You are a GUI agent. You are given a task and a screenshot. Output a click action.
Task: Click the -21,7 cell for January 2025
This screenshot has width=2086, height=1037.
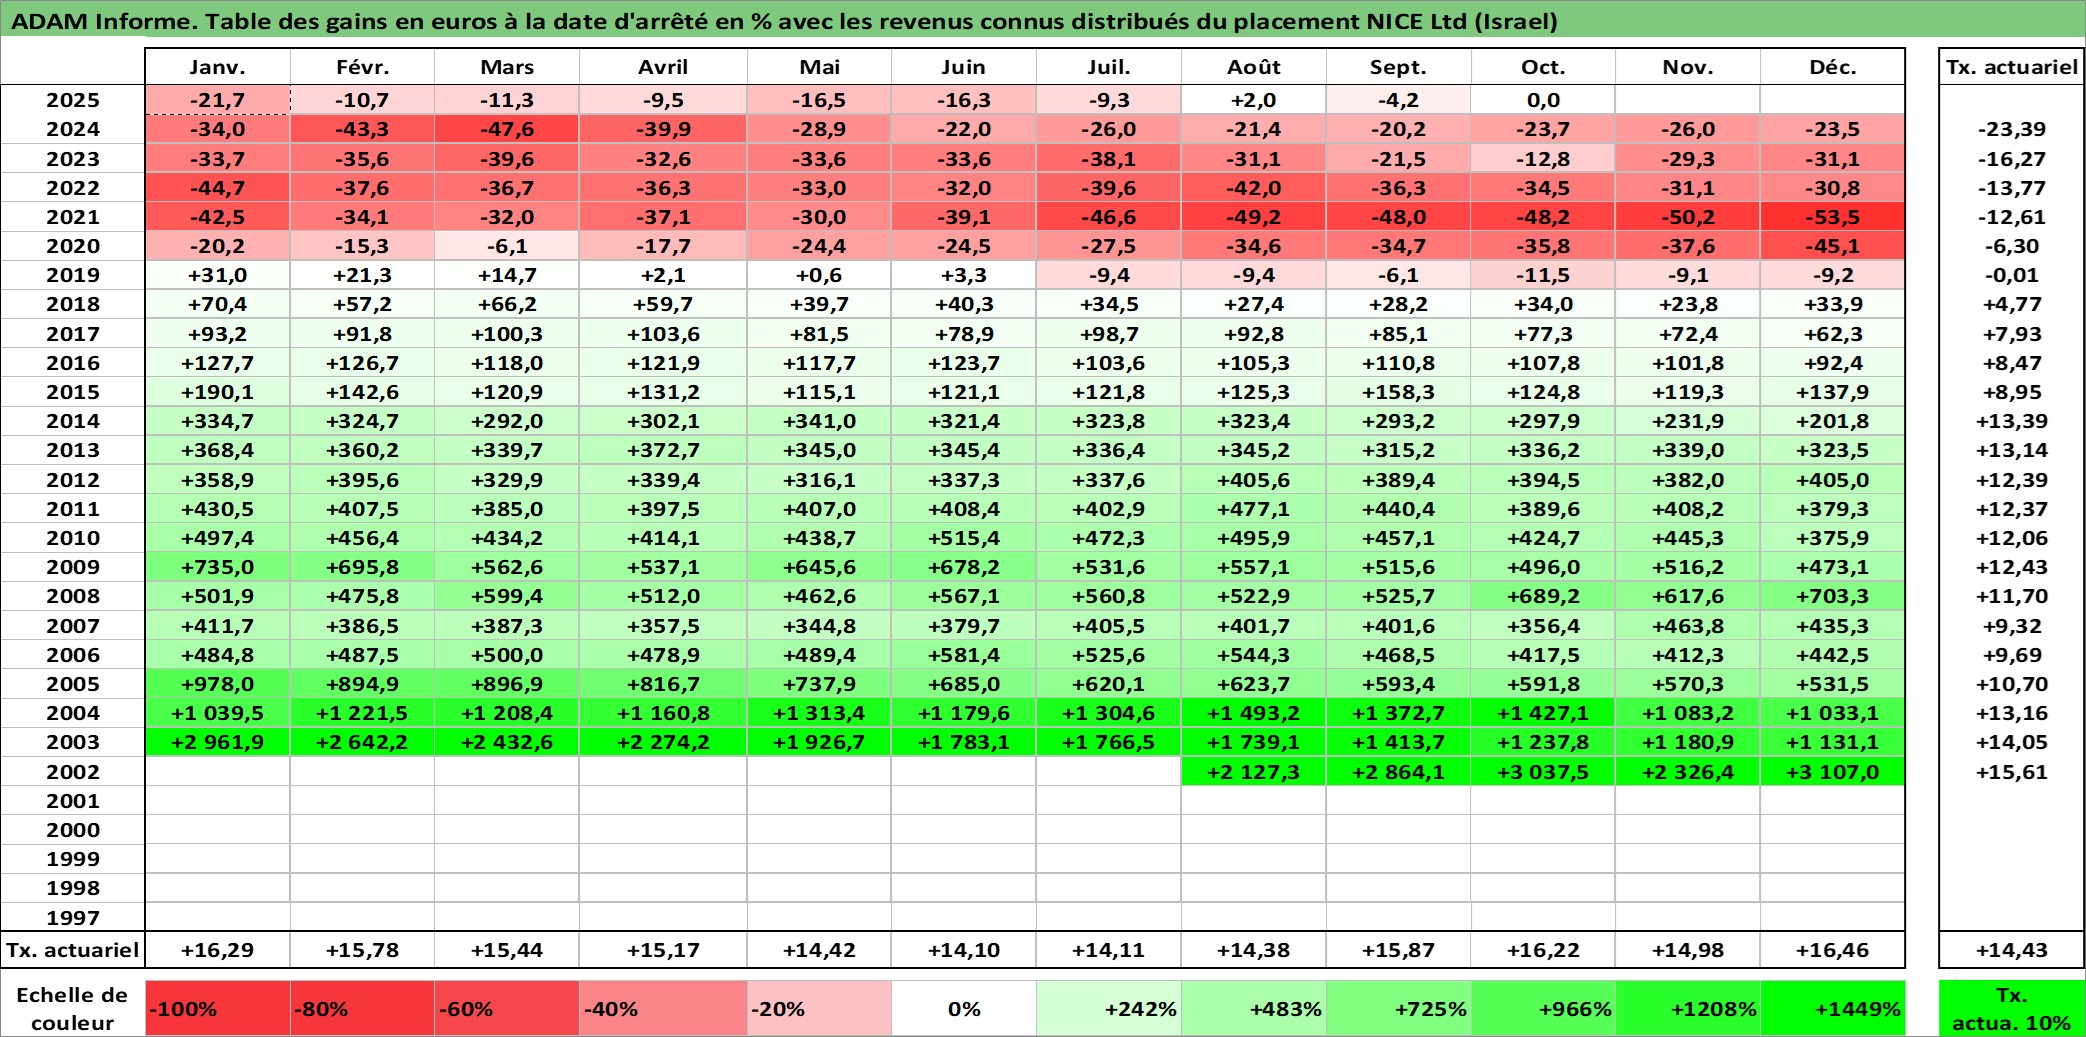point(217,100)
